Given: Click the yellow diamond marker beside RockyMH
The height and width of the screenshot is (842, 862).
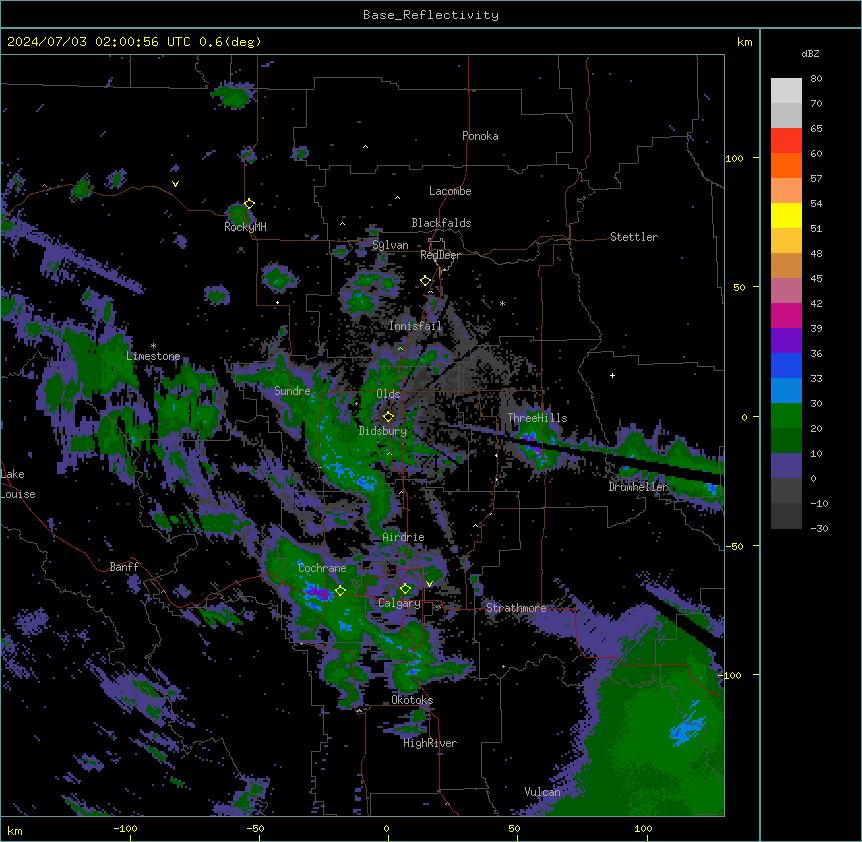Looking at the screenshot, I should [x=249, y=204].
